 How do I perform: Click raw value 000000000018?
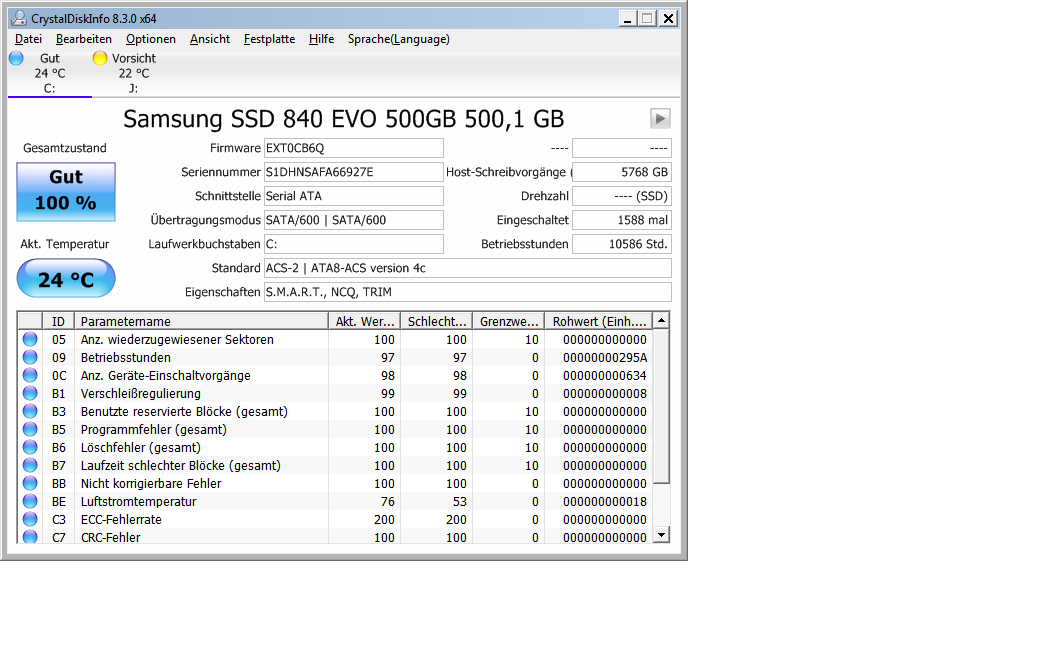[x=605, y=501]
